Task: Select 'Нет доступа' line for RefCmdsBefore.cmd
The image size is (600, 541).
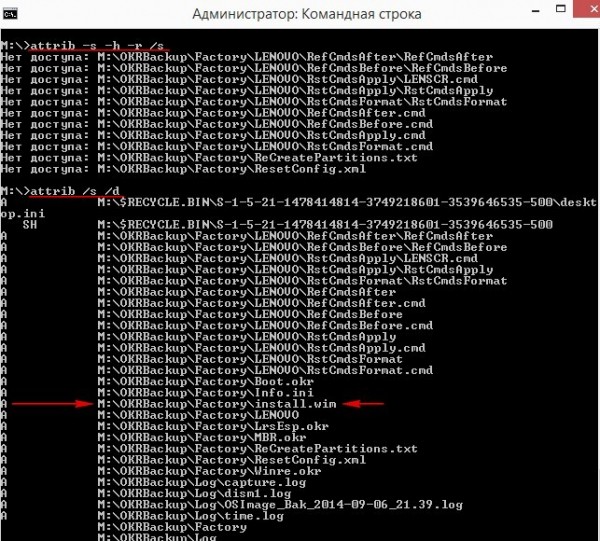Action: pyautogui.click(x=217, y=124)
